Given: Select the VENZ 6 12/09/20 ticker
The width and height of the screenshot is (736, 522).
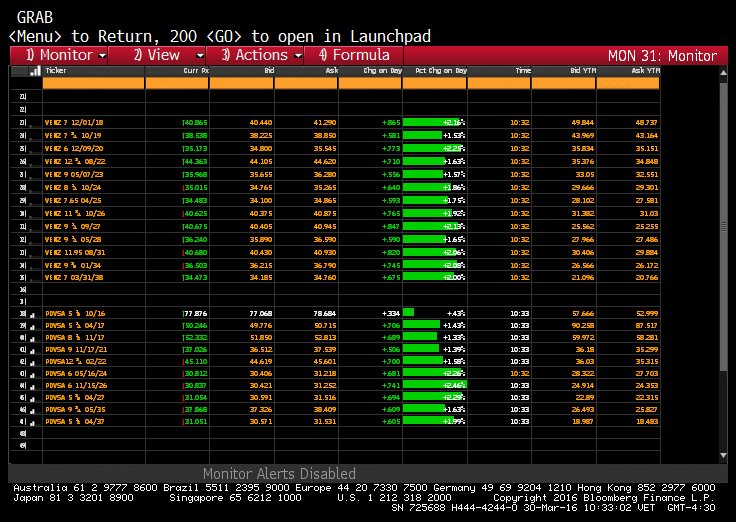Looking at the screenshot, I should tap(74, 148).
